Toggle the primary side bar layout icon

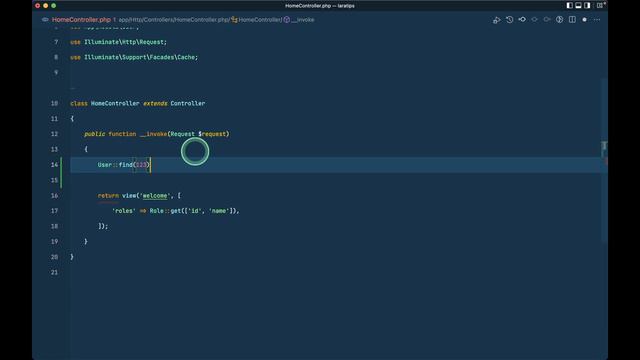[x=569, y=5]
